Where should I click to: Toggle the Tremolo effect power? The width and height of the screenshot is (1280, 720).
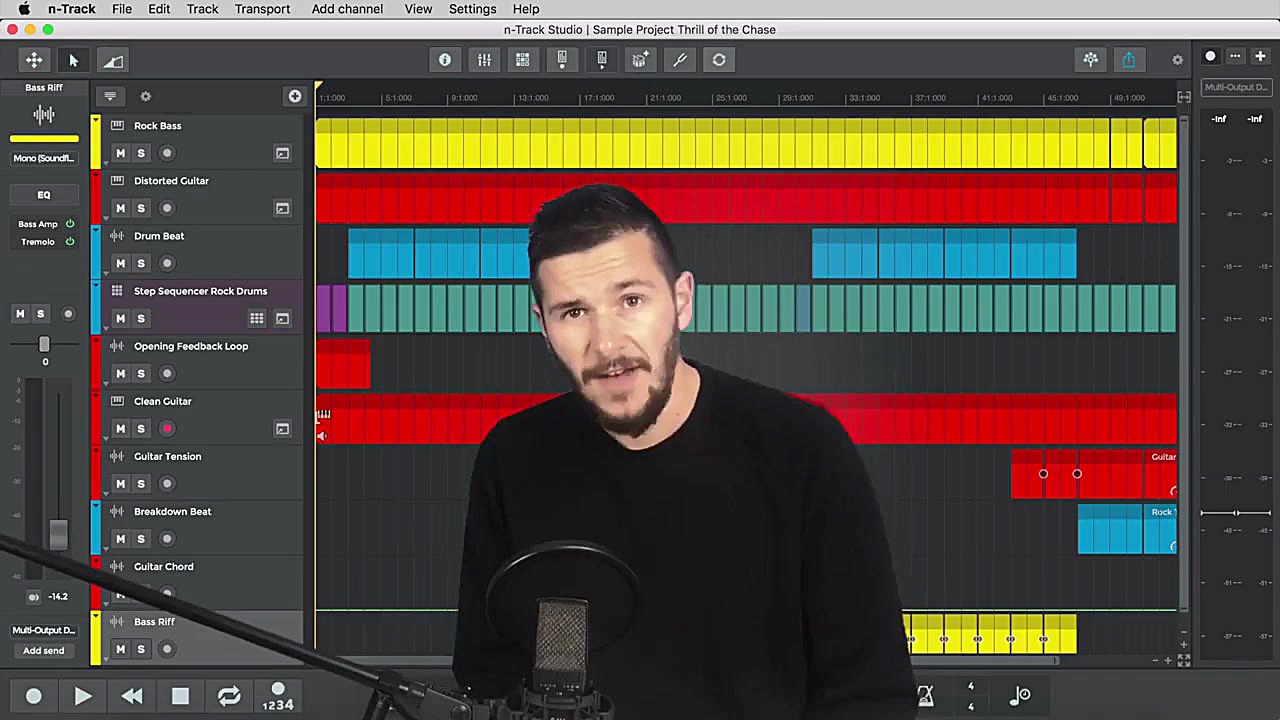tap(70, 241)
